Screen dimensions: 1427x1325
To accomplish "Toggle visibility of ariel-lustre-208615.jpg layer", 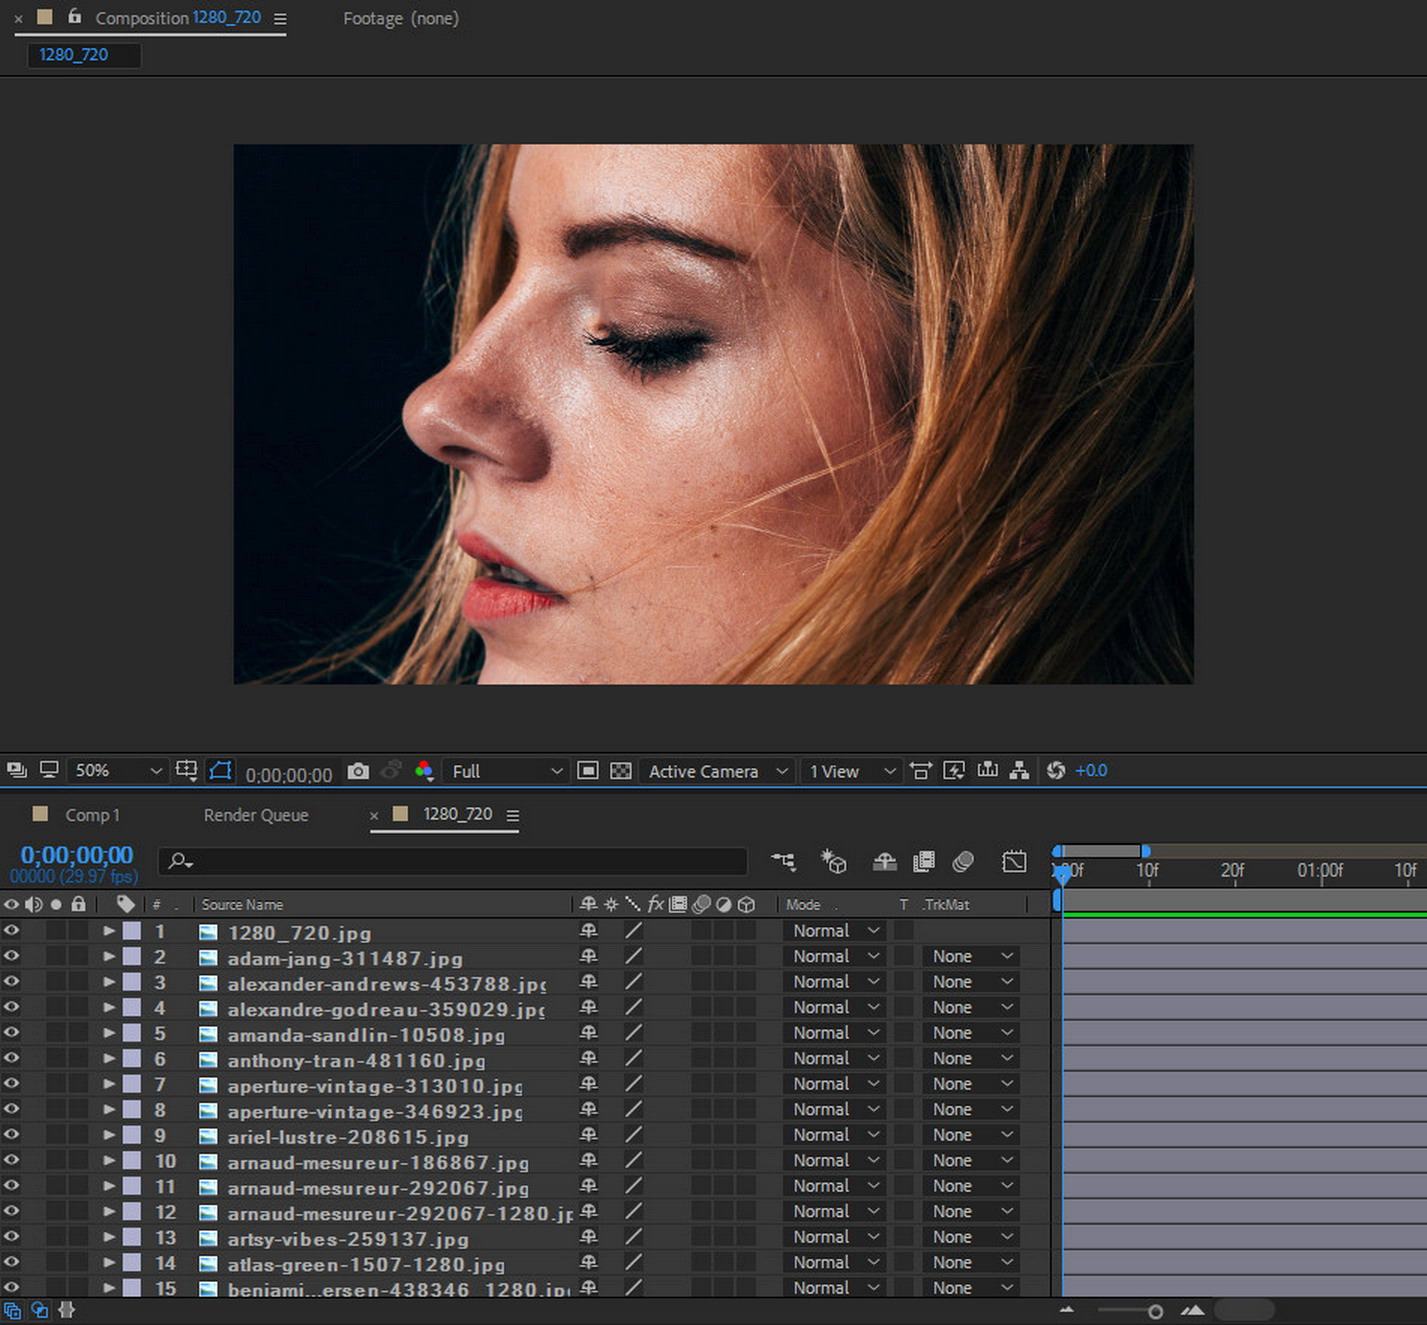I will point(11,1135).
